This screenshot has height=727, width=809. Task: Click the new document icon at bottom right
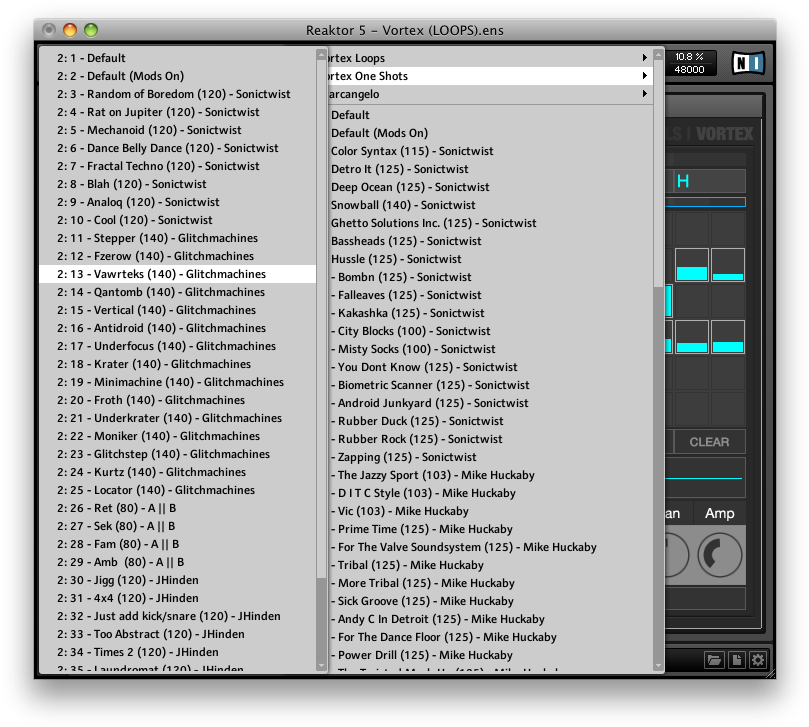pyautogui.click(x=736, y=660)
